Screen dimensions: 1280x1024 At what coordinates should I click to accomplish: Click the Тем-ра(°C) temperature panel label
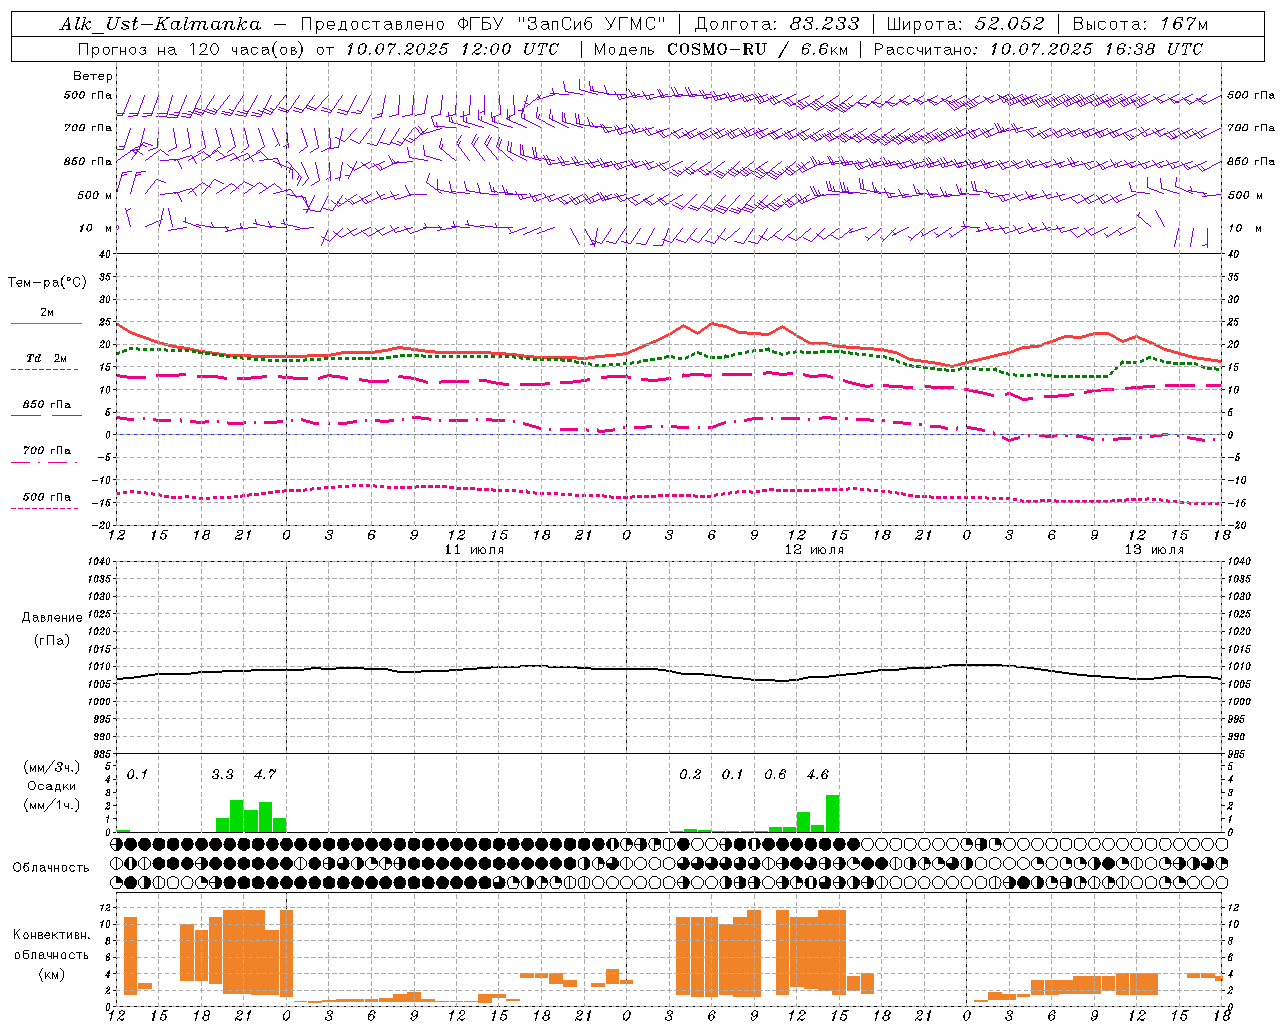point(47,282)
